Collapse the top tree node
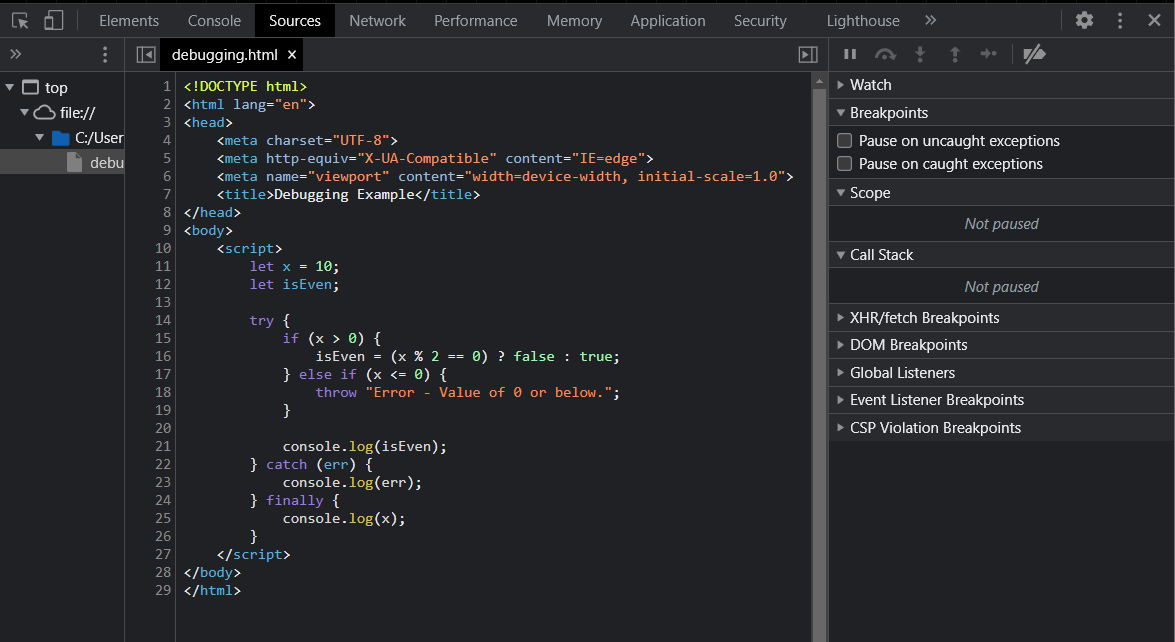Screen dimensions: 1175x642 (10, 88)
